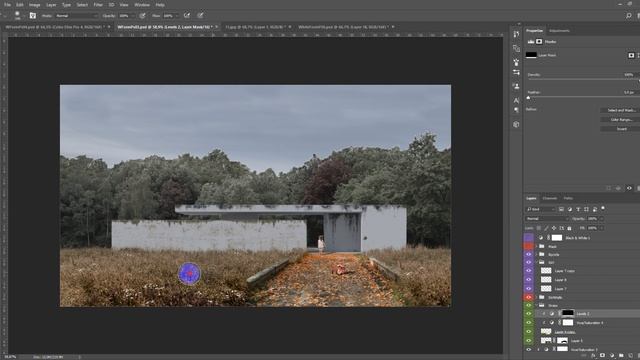This screenshot has width=640, height=360.
Task: Switch to the Adjustments panel tab
Action: click(x=559, y=31)
